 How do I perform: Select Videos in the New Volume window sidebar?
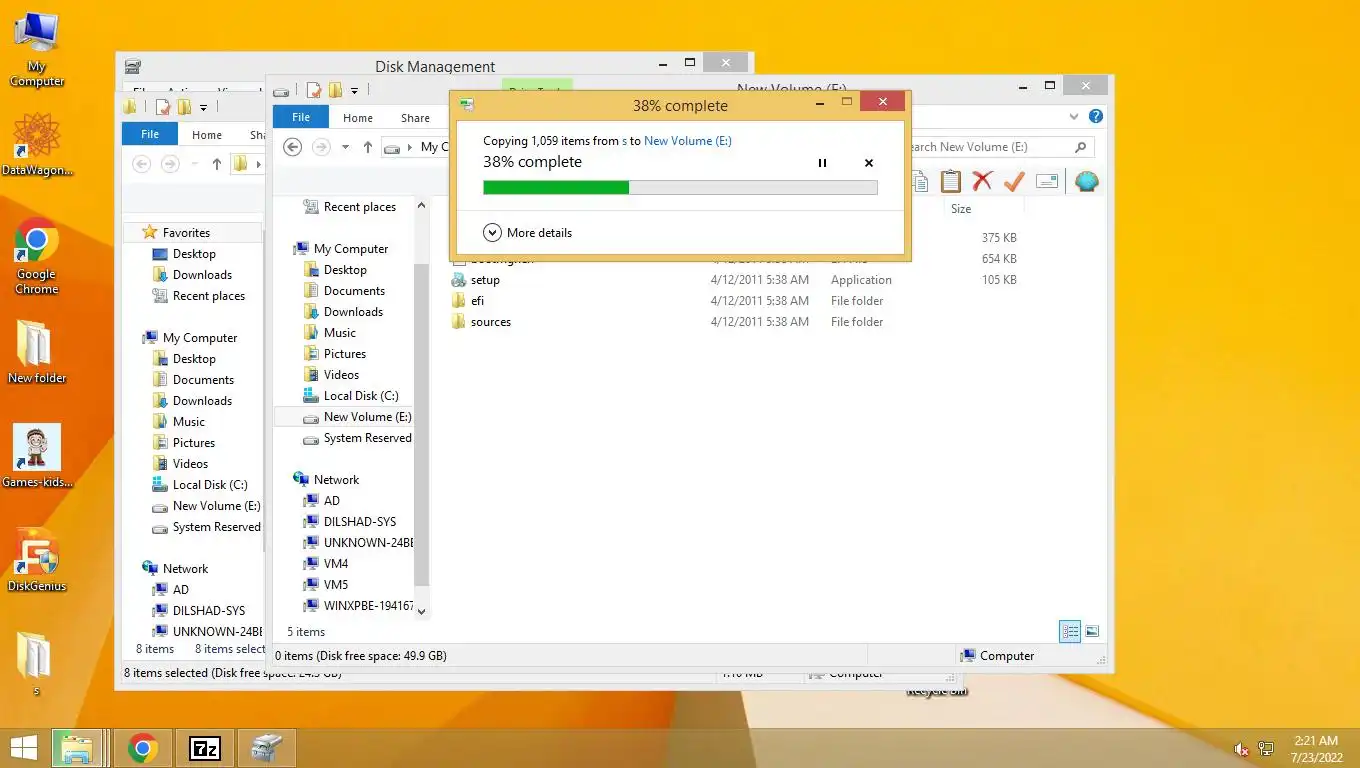click(x=341, y=375)
